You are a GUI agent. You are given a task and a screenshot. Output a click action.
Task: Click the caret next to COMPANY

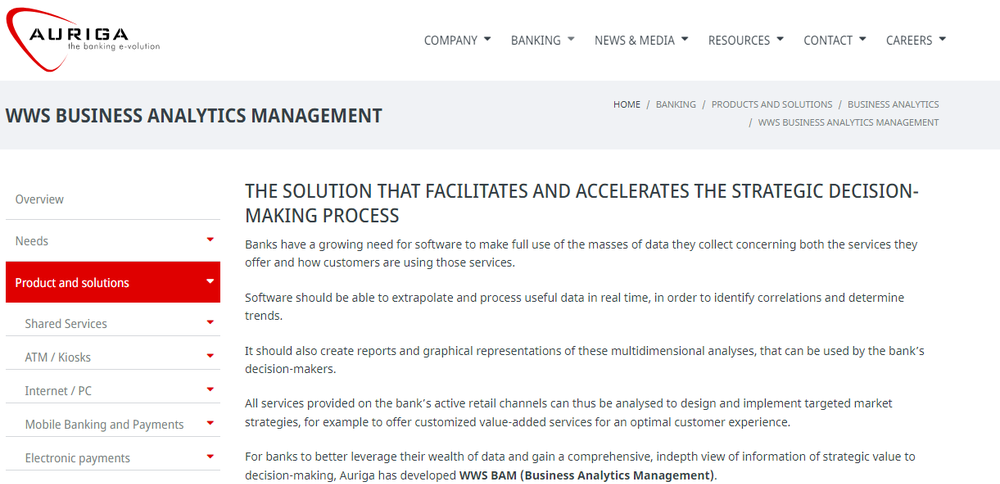487,39
